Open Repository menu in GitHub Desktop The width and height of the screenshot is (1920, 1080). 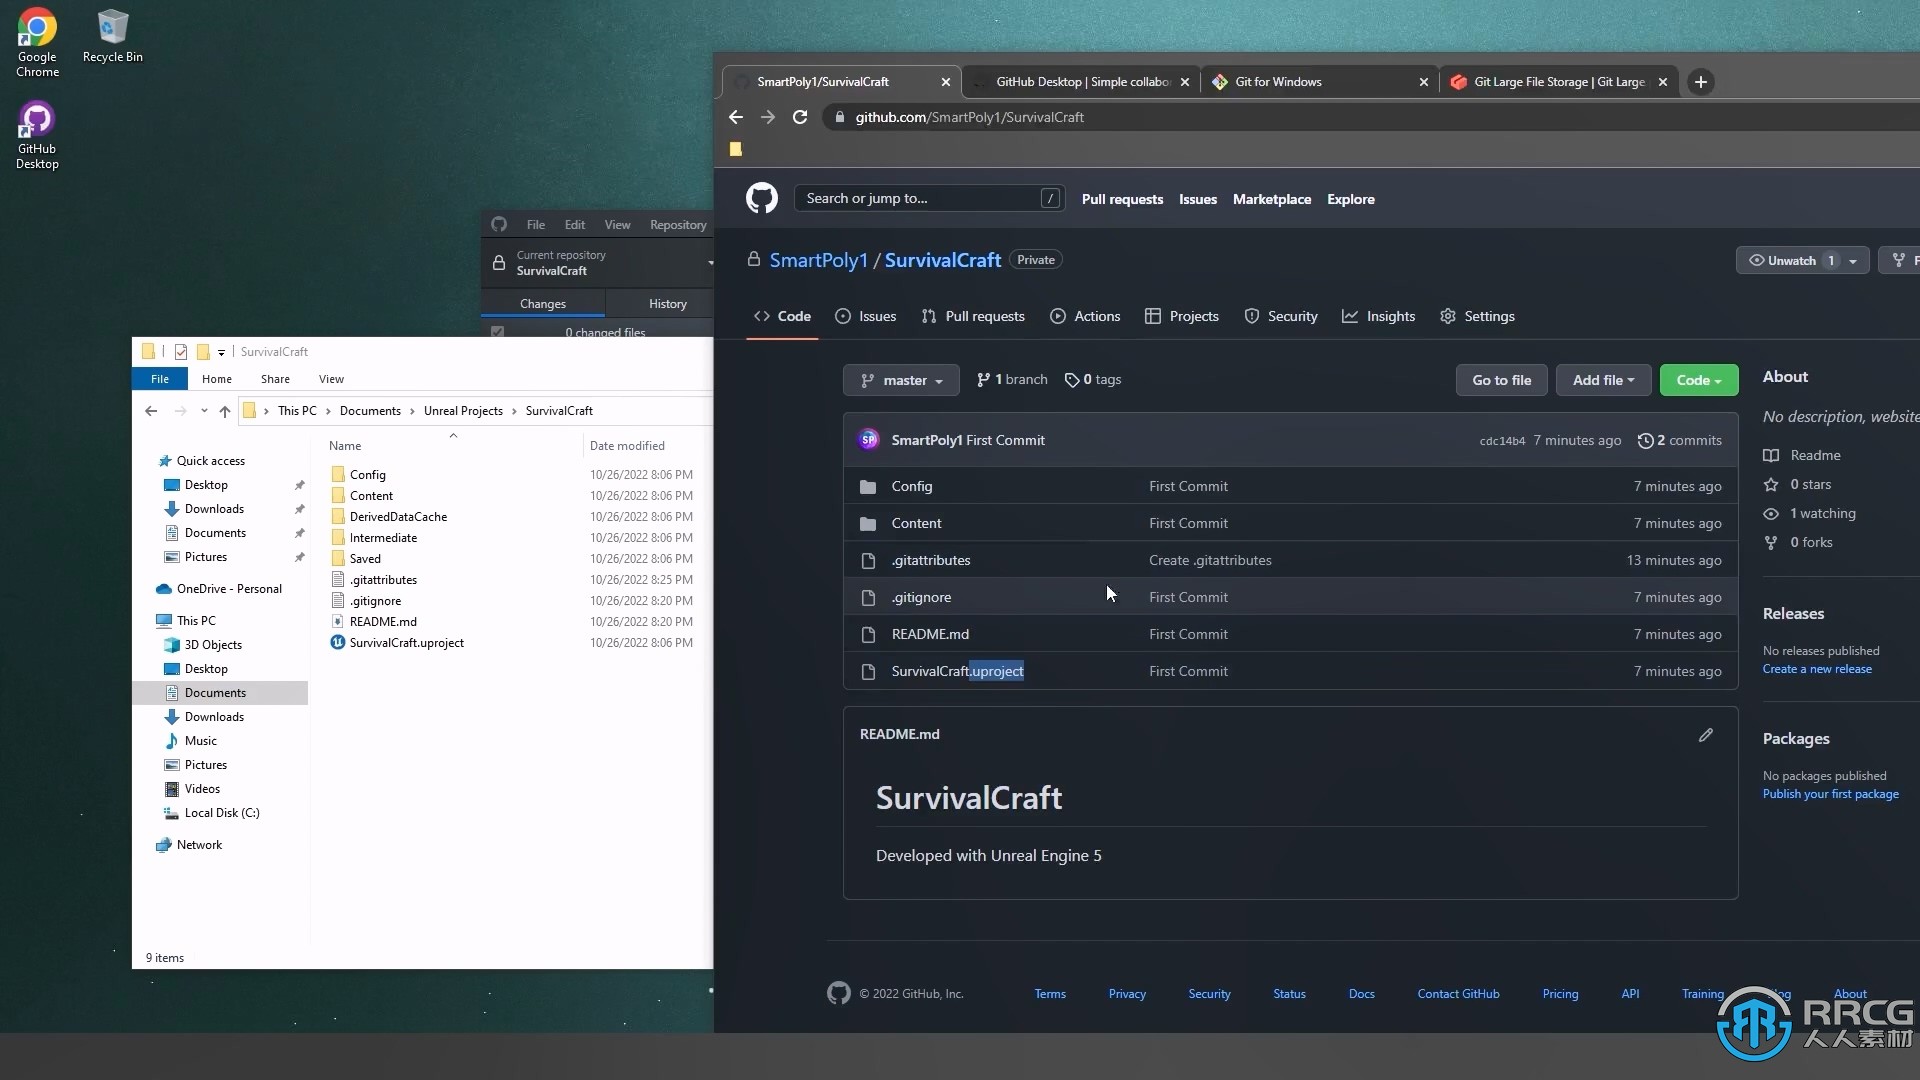click(678, 225)
